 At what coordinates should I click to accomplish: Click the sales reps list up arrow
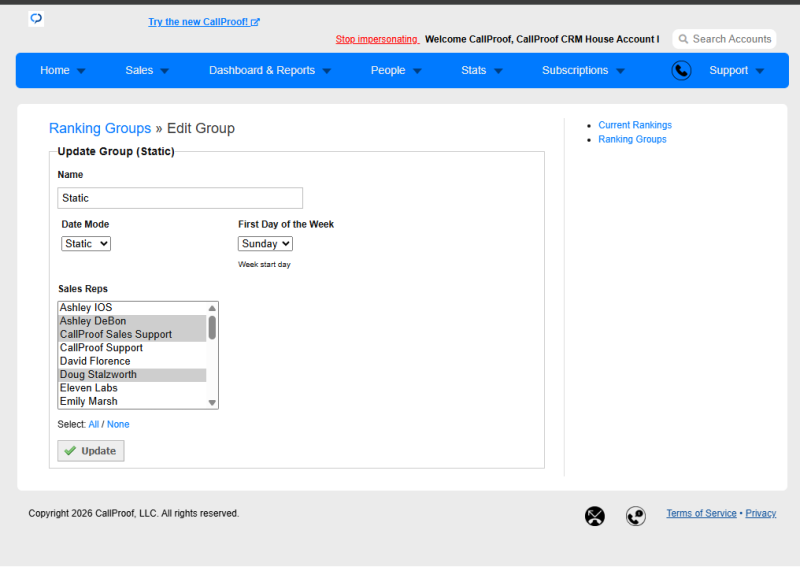pyautogui.click(x=212, y=308)
